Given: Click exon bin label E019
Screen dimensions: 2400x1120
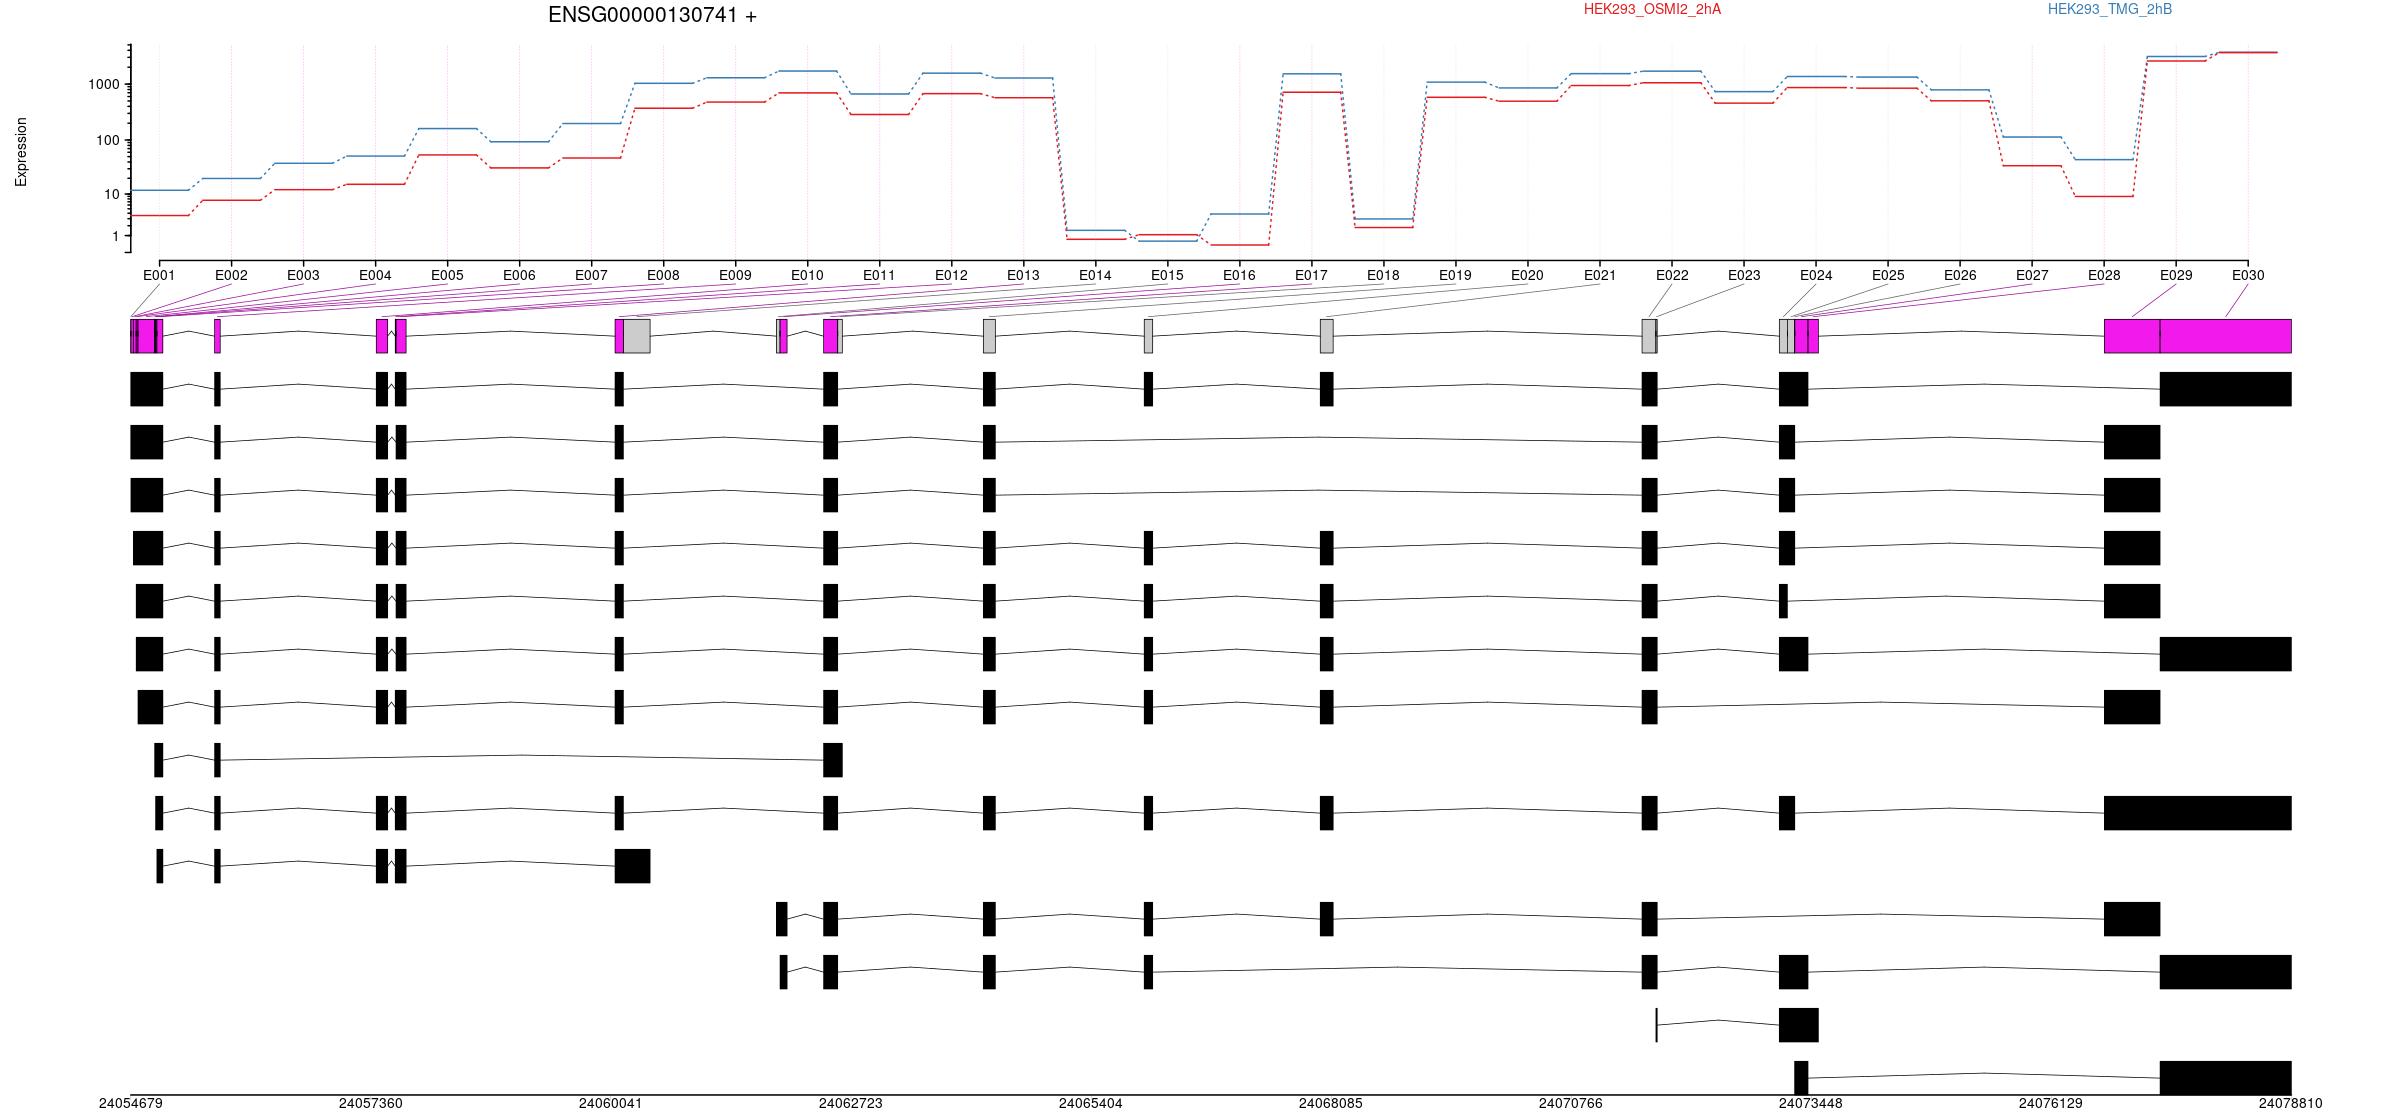Looking at the screenshot, I should pos(1455,275).
